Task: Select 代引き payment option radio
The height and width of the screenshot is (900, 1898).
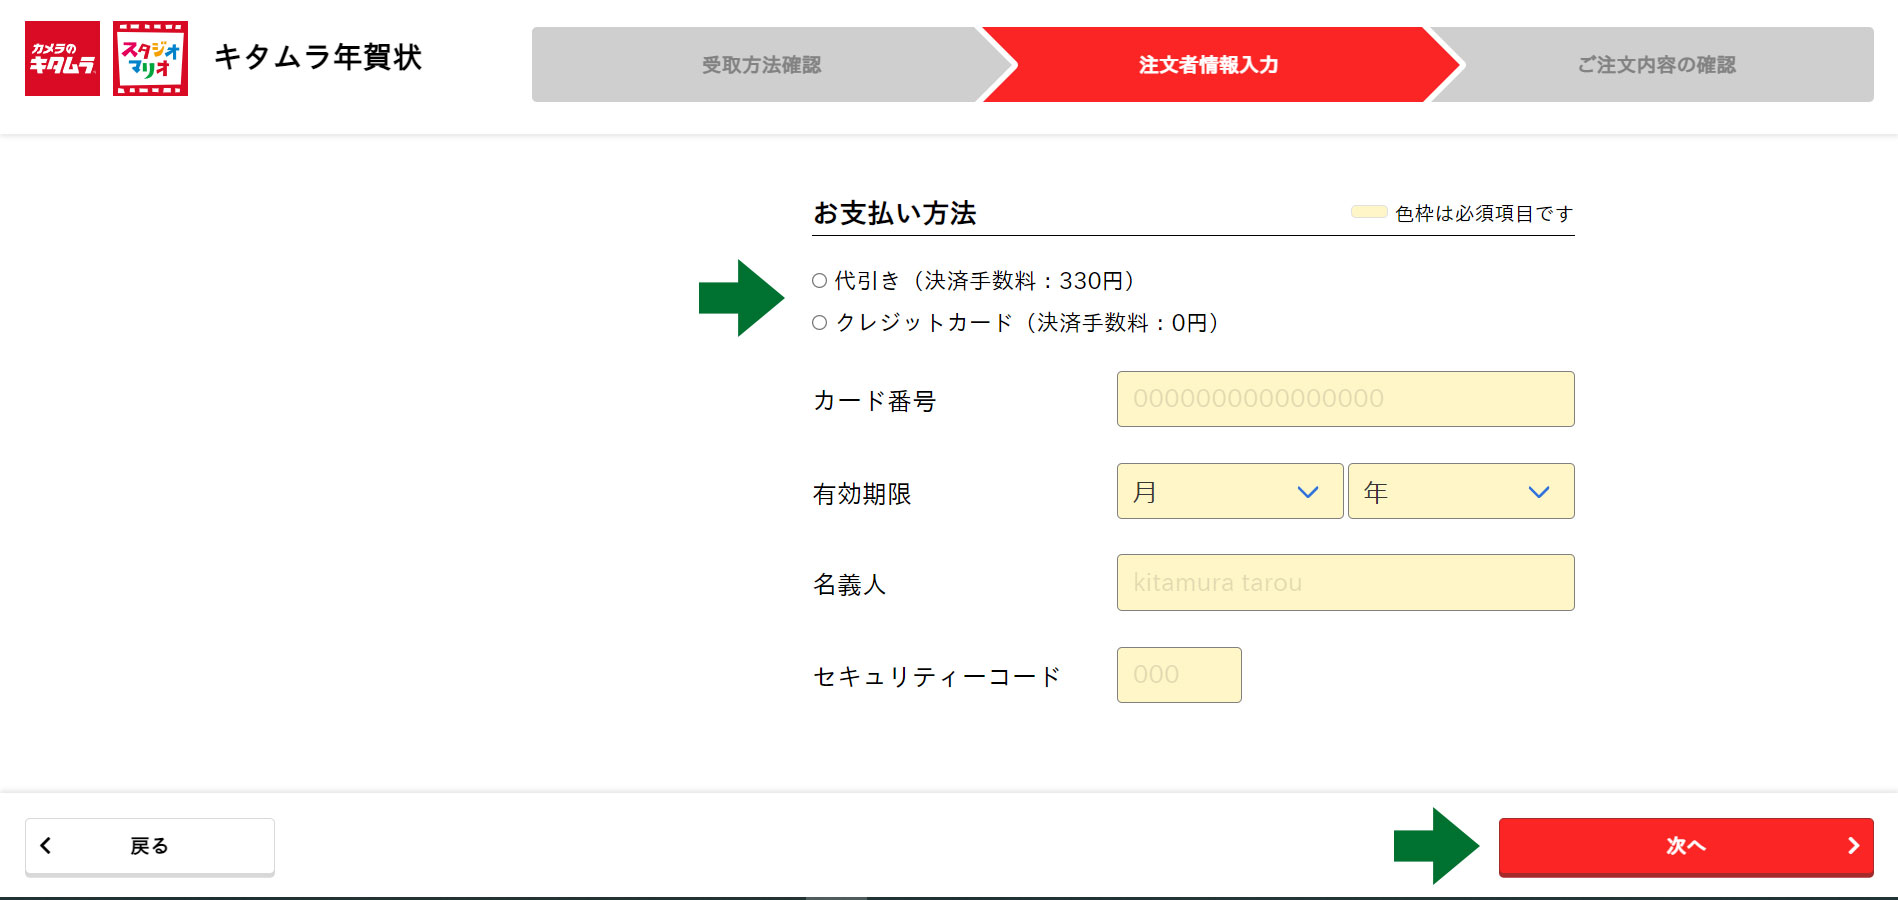Action: pyautogui.click(x=819, y=281)
